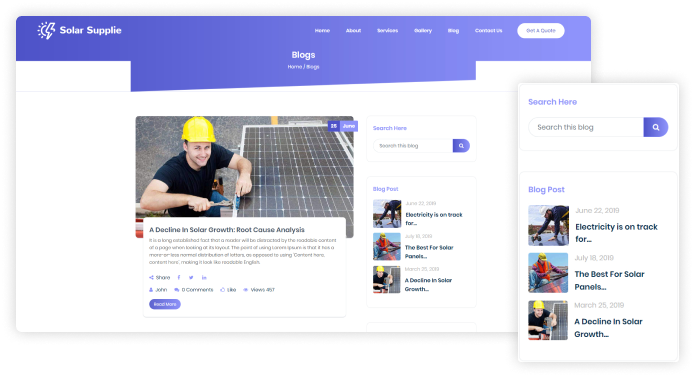Share the article on Twitter

pyautogui.click(x=191, y=277)
